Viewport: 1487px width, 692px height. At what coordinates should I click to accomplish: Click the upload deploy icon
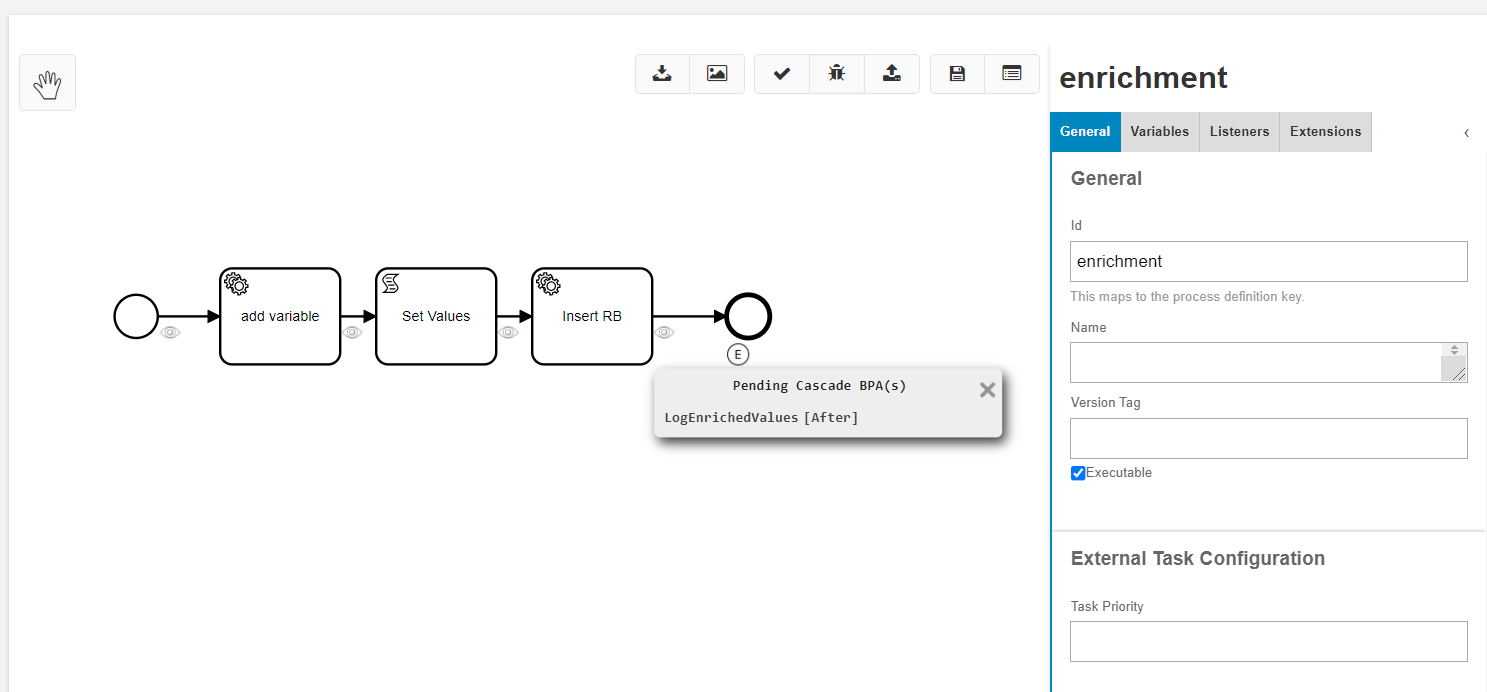click(892, 74)
